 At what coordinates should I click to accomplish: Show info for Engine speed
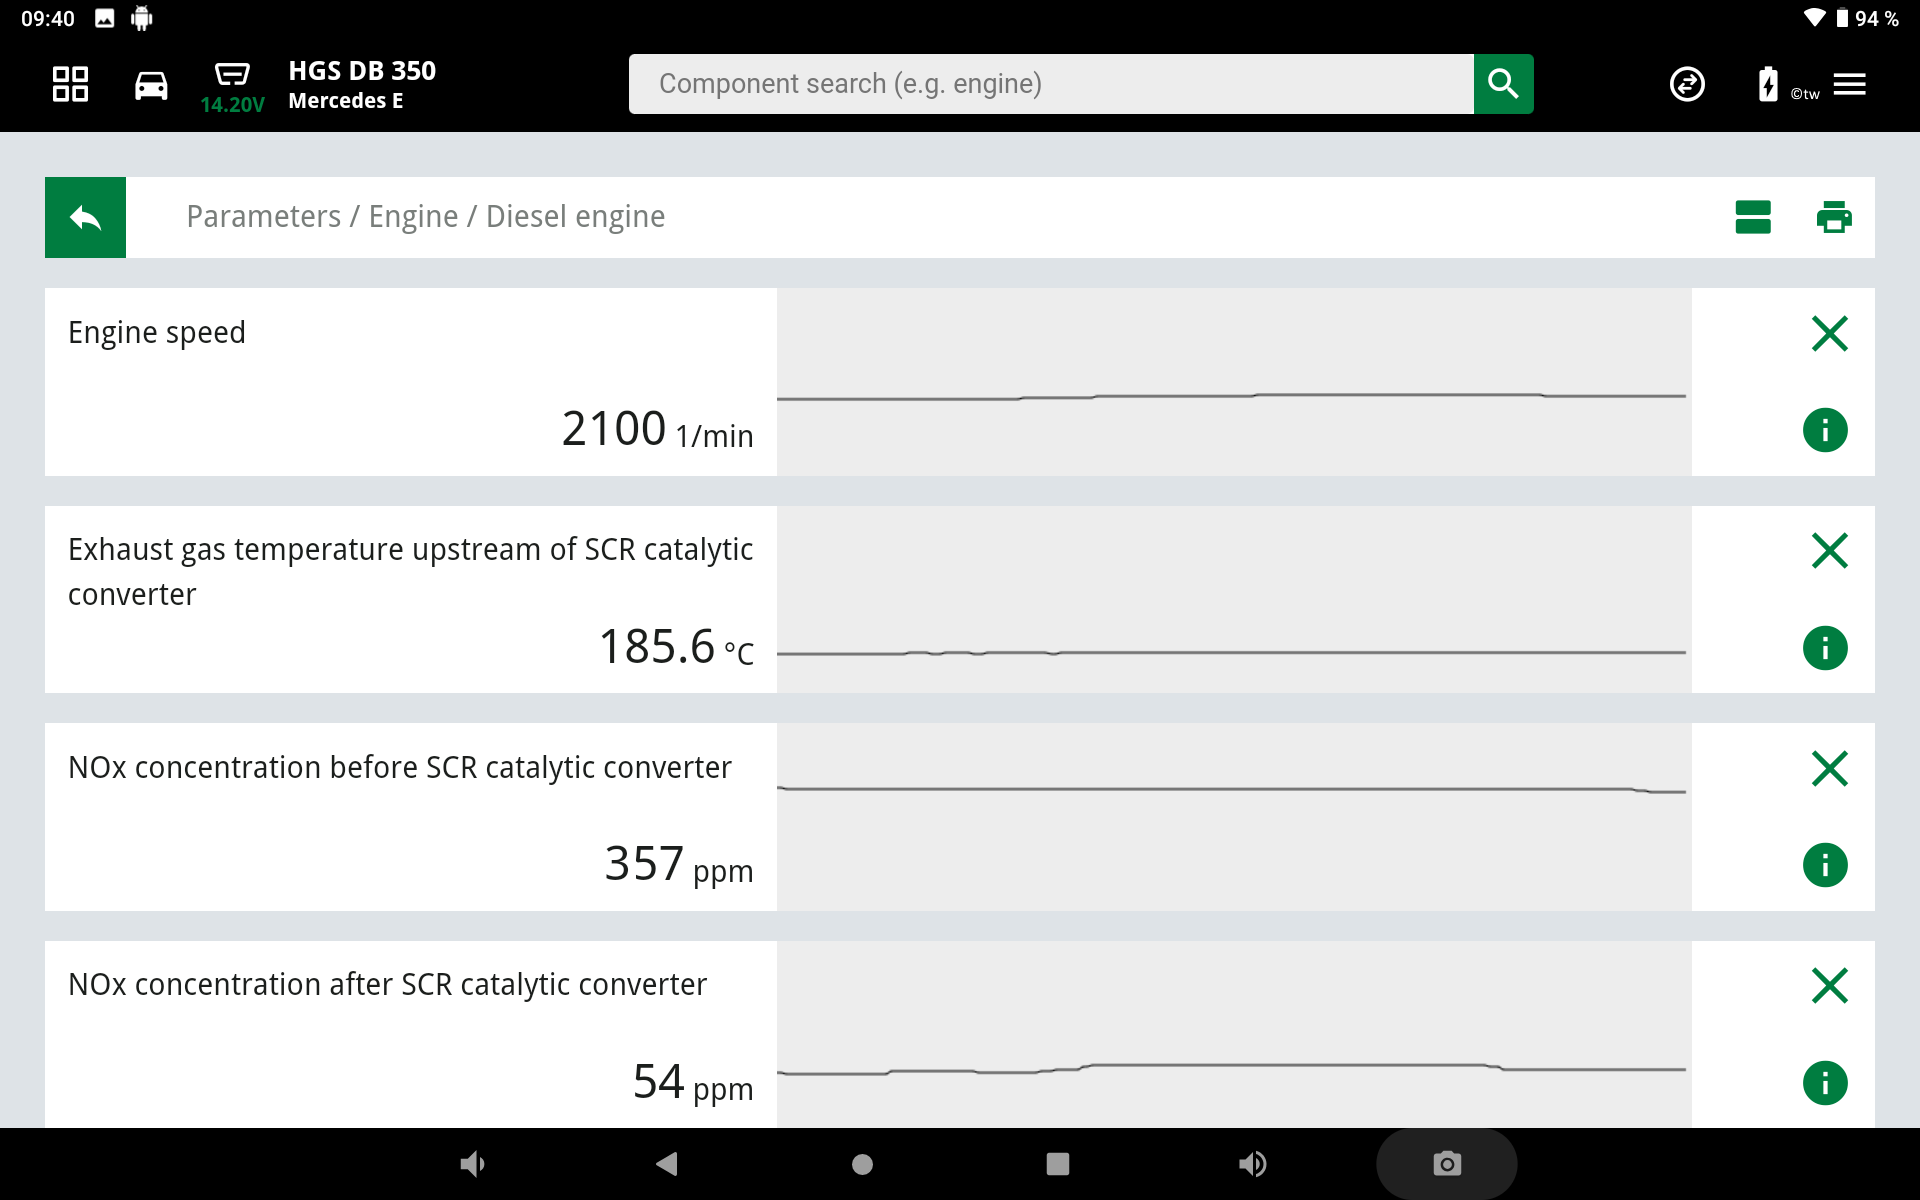coord(1825,431)
